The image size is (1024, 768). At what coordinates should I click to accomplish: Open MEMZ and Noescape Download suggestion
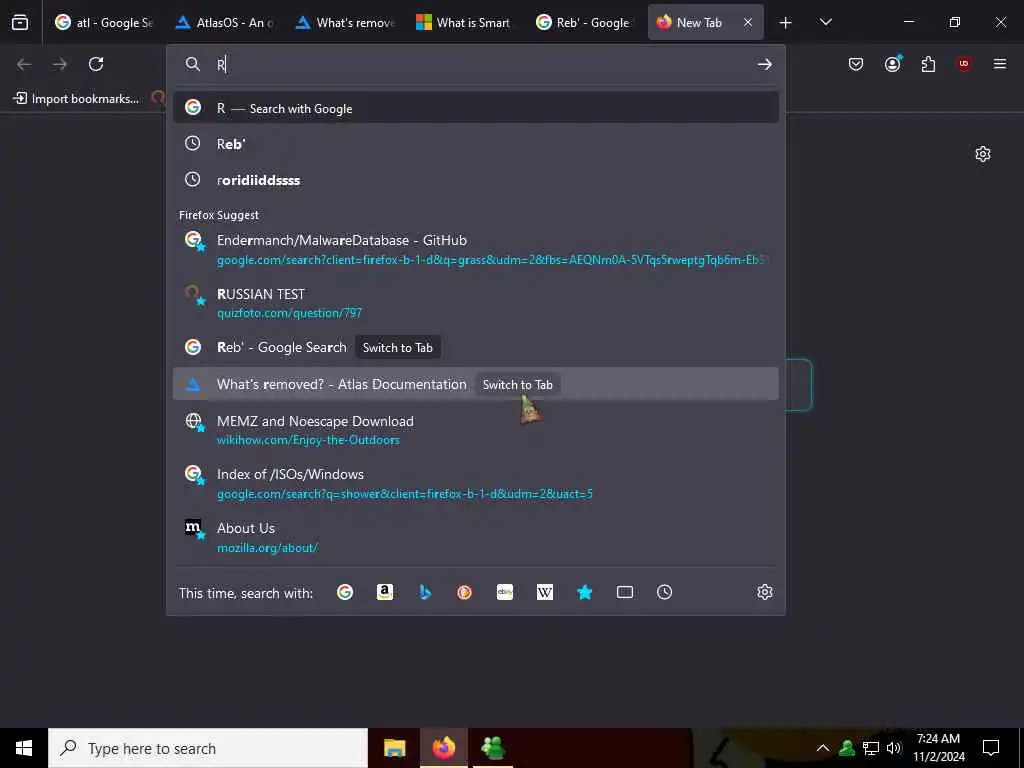pos(475,430)
